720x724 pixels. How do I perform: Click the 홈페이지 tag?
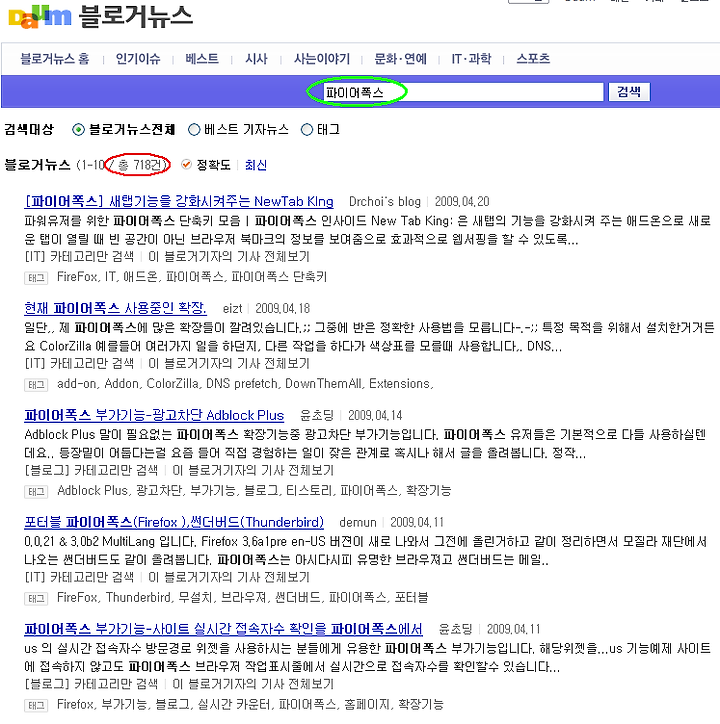click(x=367, y=704)
